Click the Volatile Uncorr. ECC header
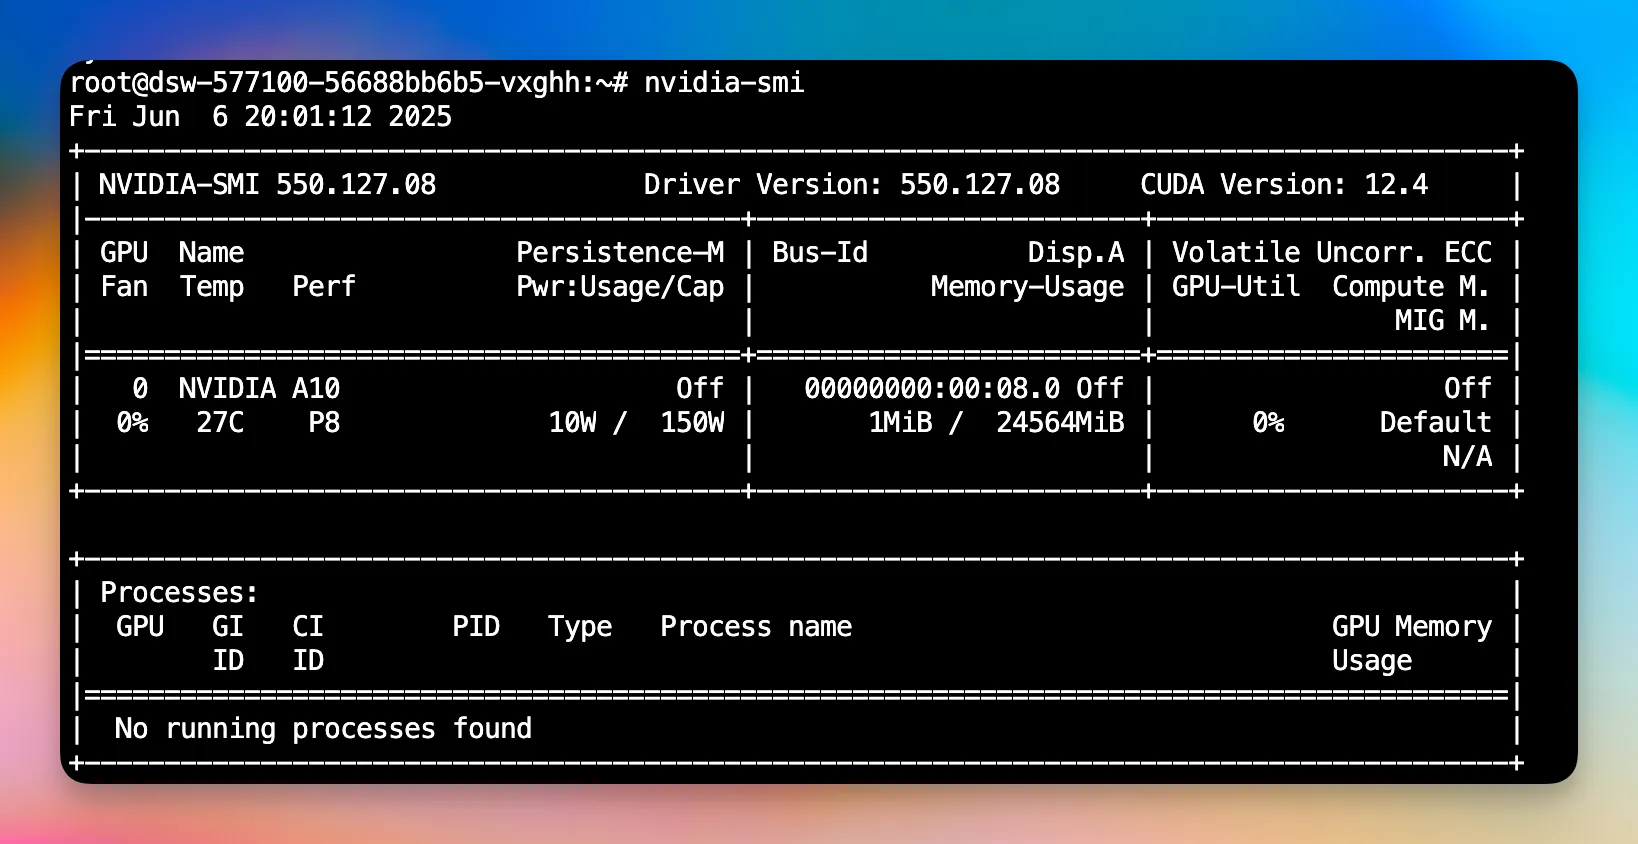The width and height of the screenshot is (1638, 844). (x=1331, y=253)
